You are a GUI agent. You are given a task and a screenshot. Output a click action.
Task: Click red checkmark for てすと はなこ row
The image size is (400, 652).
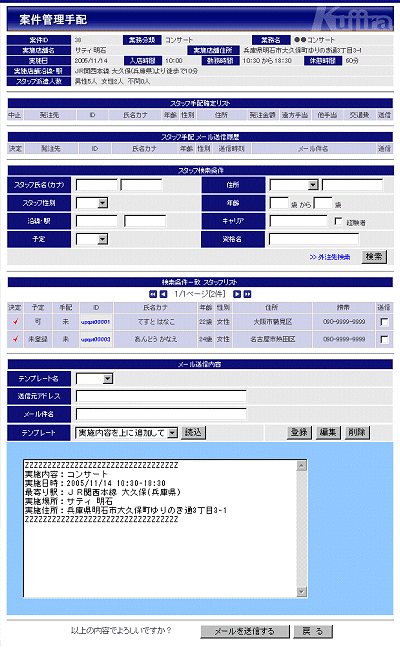click(15, 321)
